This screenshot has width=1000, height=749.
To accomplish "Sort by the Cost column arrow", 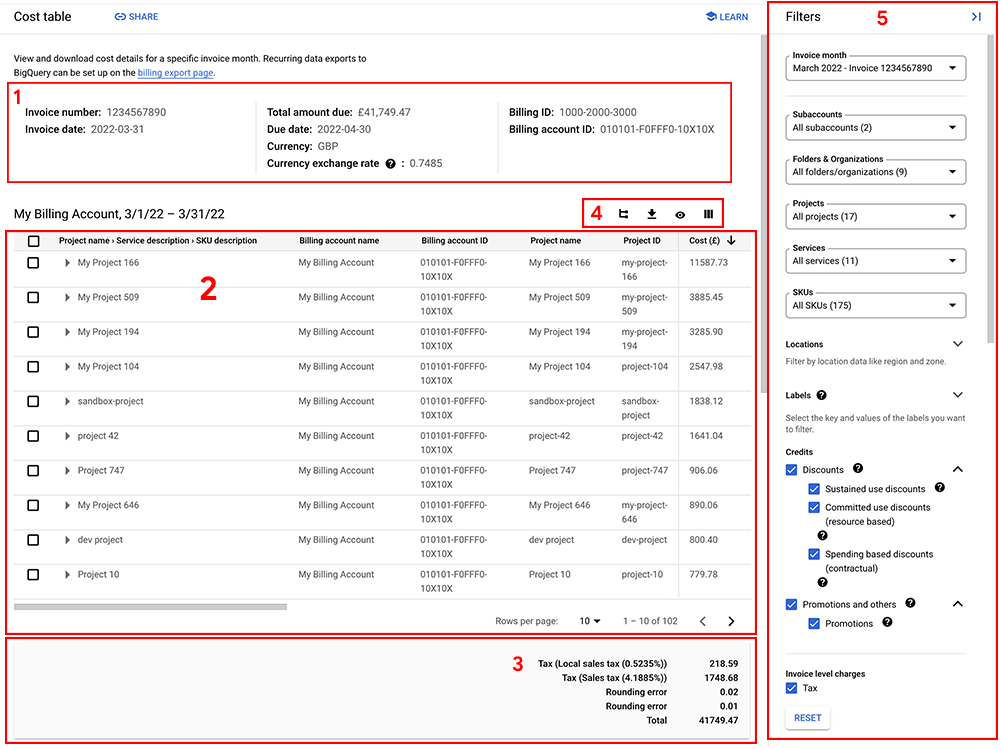I will (x=731, y=241).
